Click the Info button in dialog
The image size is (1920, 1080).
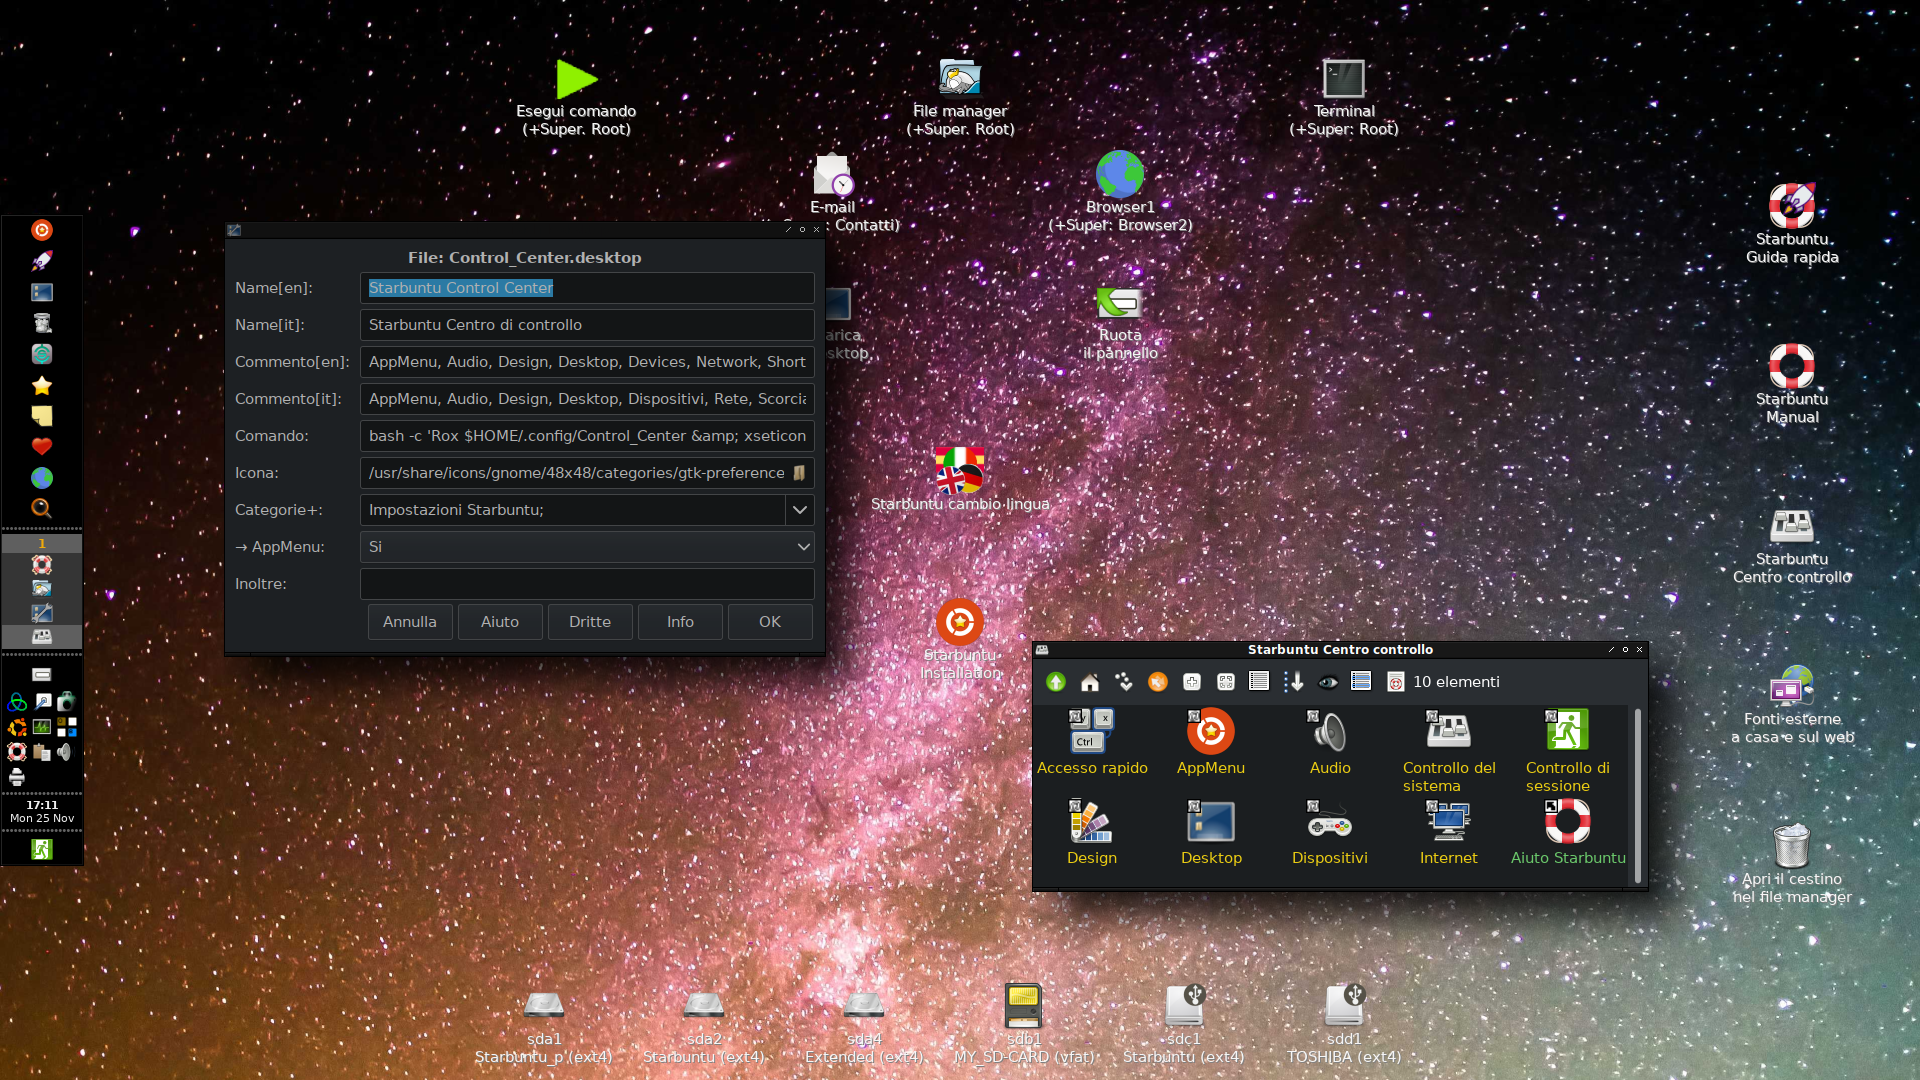[x=680, y=622]
